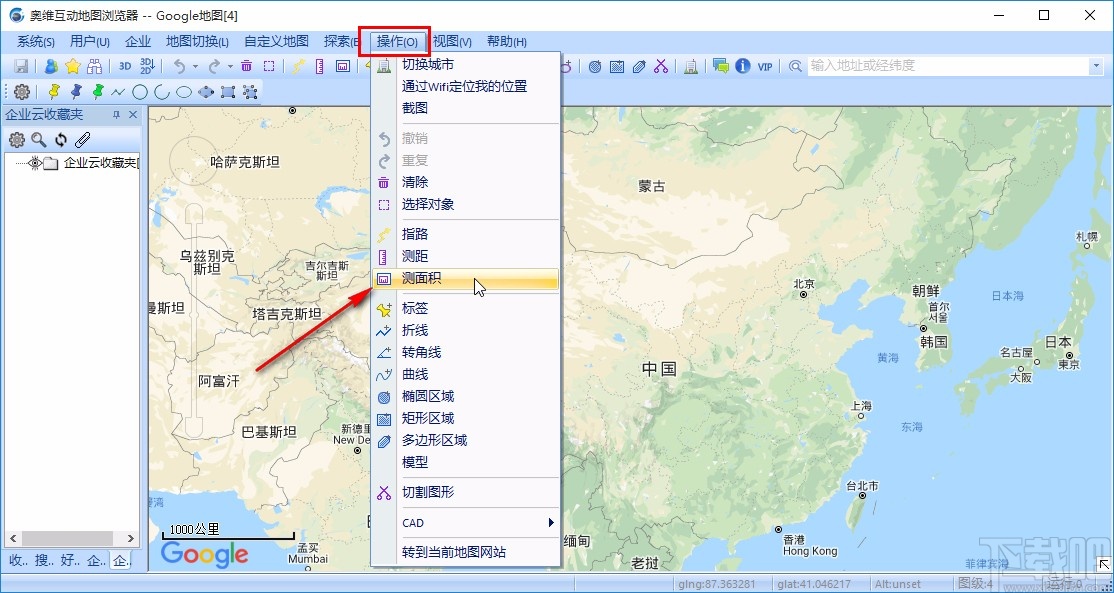Open the address search box dropdown arrow
The image size is (1114, 593).
[x=1095, y=66]
